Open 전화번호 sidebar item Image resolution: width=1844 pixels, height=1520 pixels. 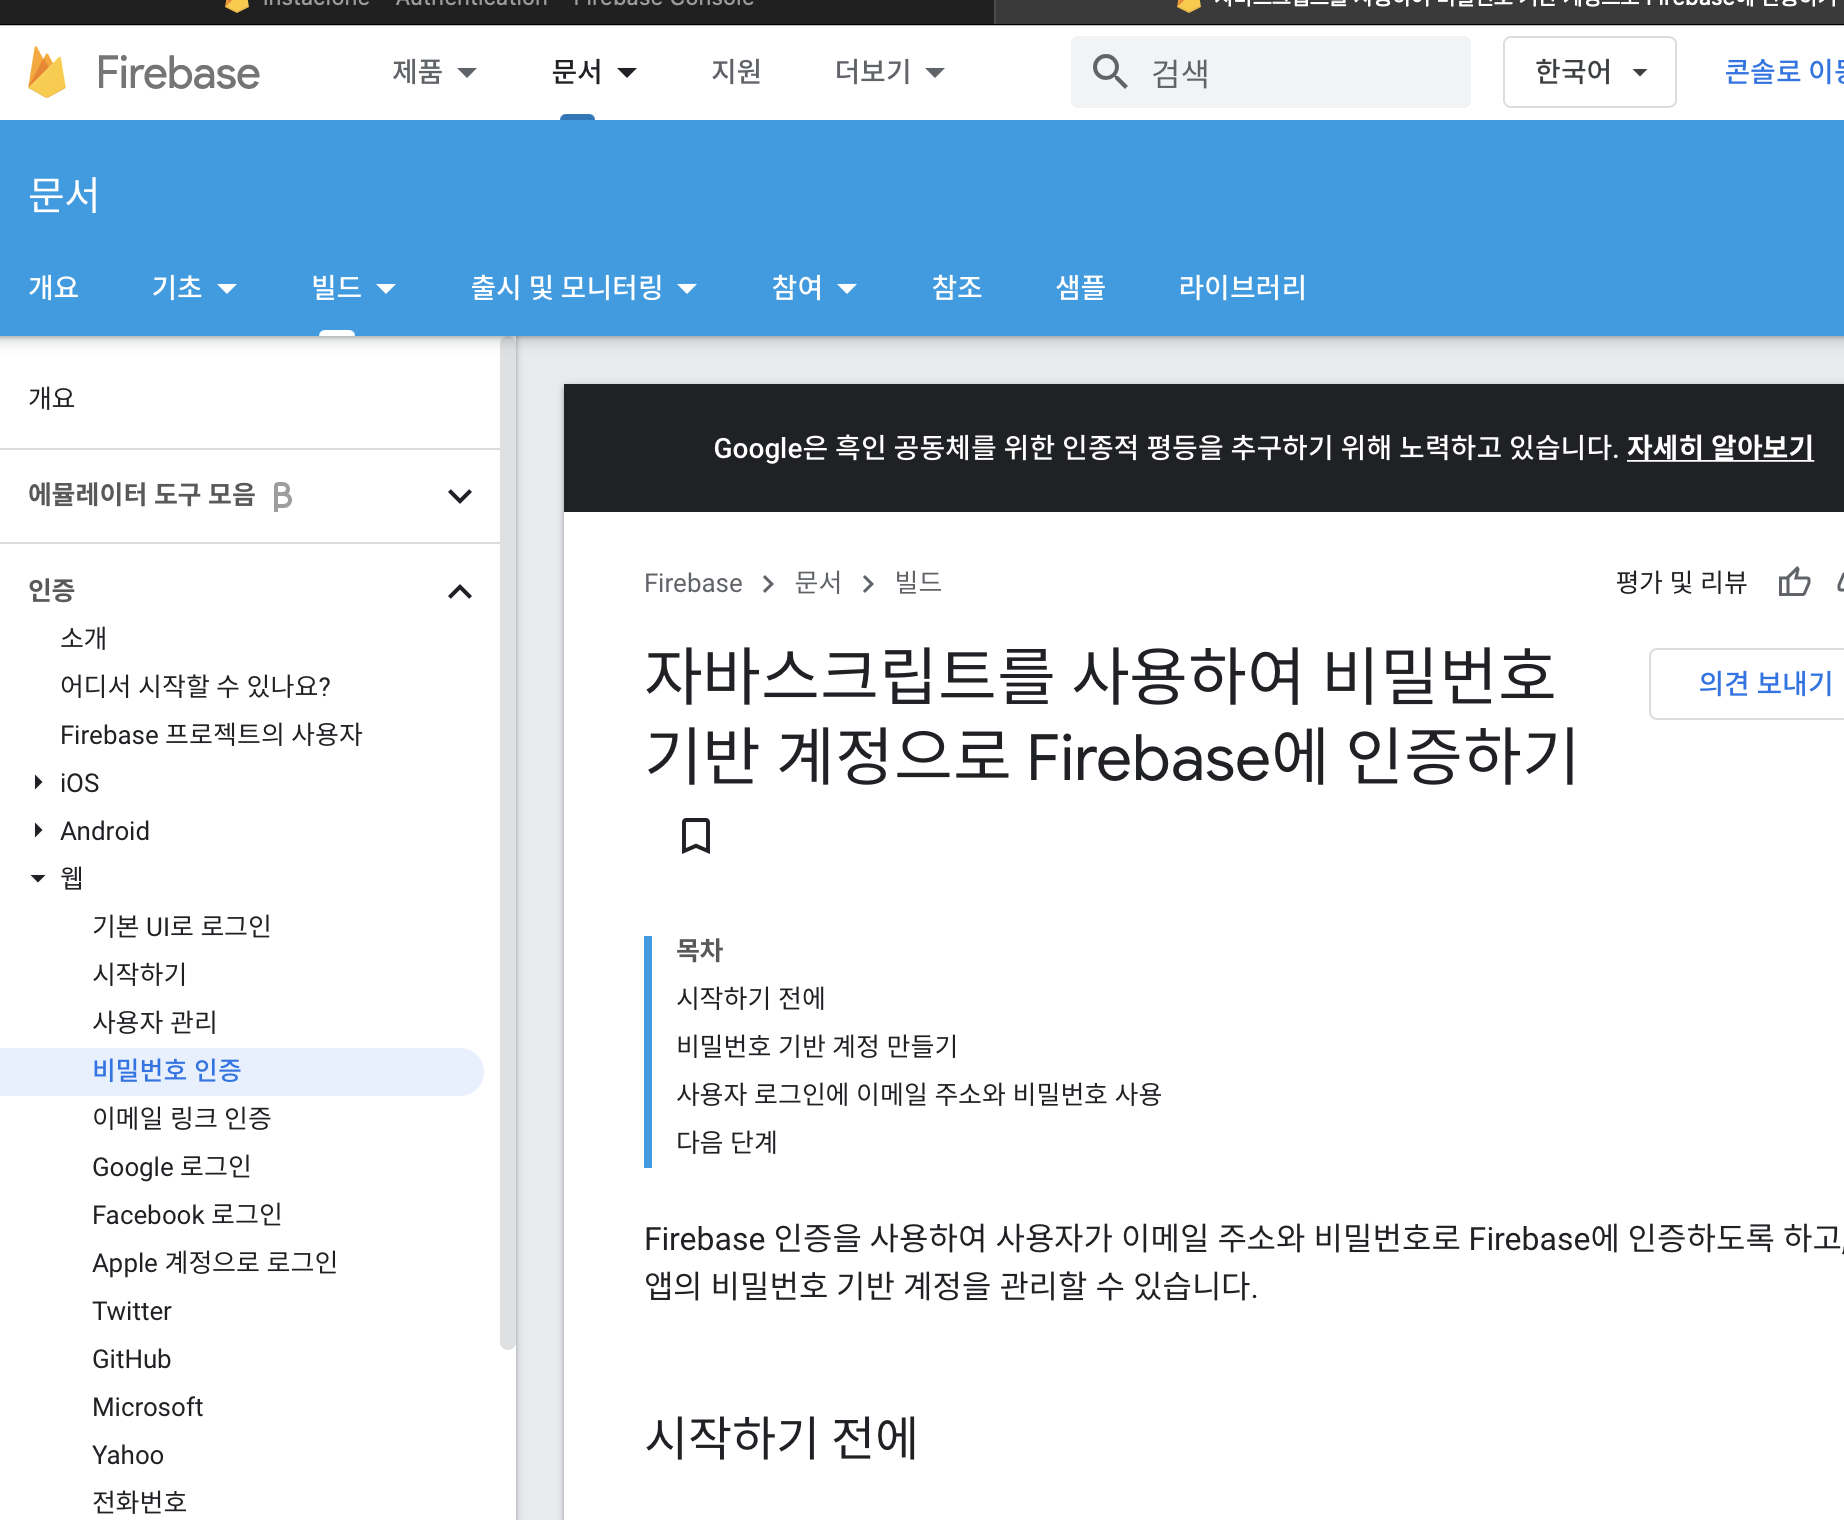(x=140, y=1502)
